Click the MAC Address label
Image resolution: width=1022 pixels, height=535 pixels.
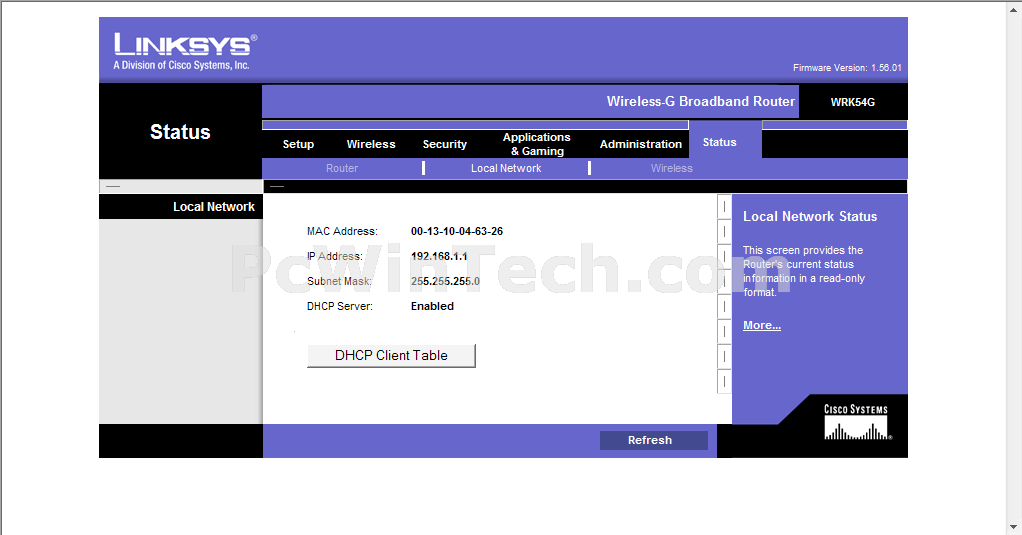tap(342, 231)
